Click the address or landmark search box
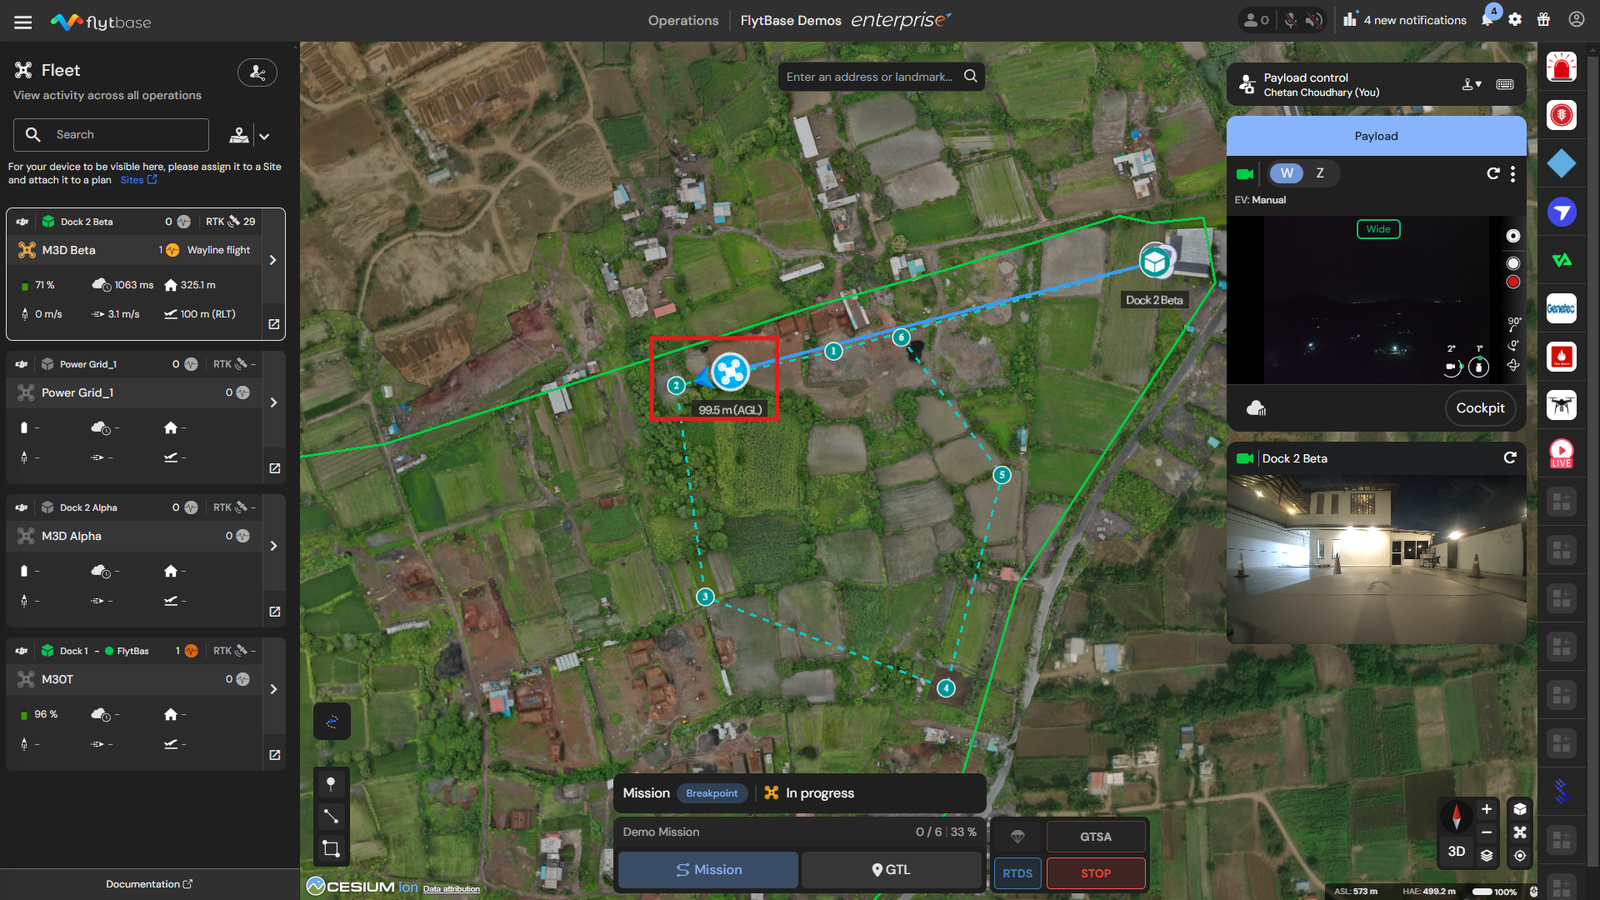Image resolution: width=1600 pixels, height=900 pixels. click(x=881, y=76)
